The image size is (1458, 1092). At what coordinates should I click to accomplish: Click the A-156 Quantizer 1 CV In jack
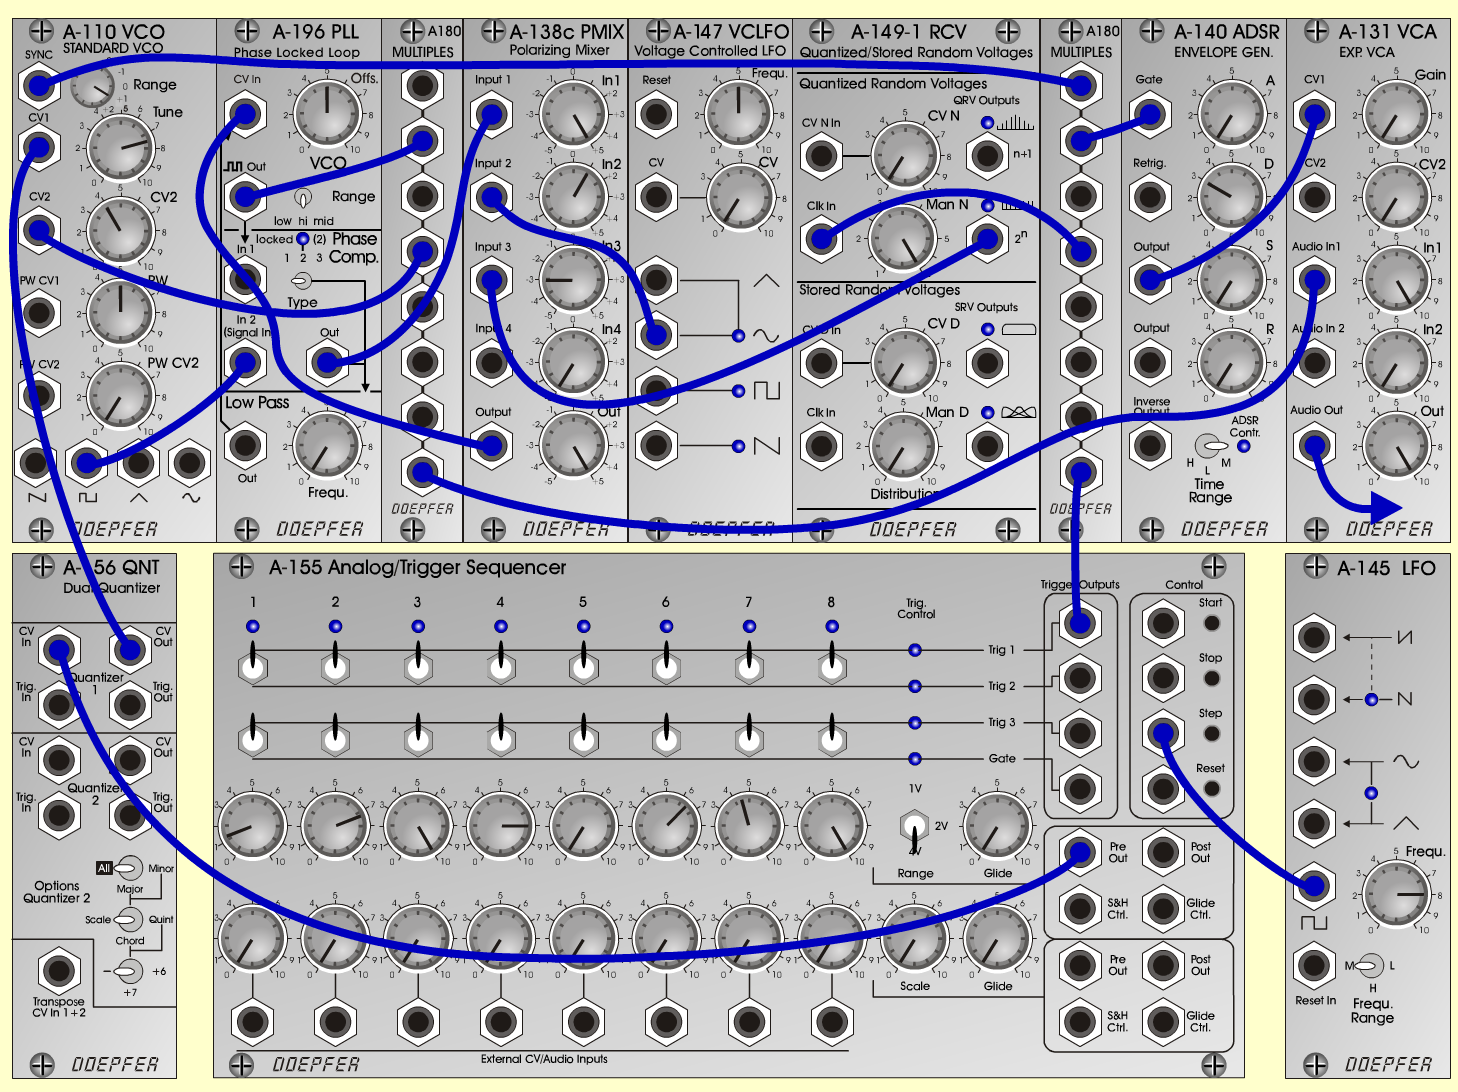(x=59, y=651)
